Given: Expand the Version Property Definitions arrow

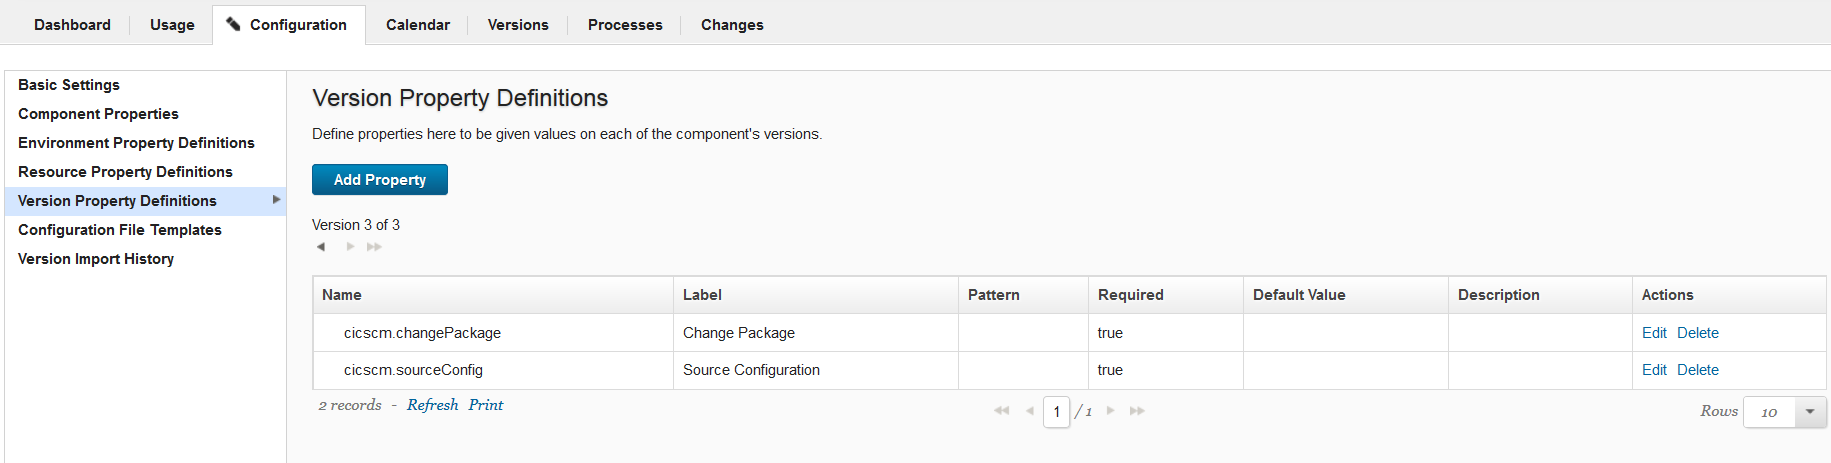Looking at the screenshot, I should 276,200.
